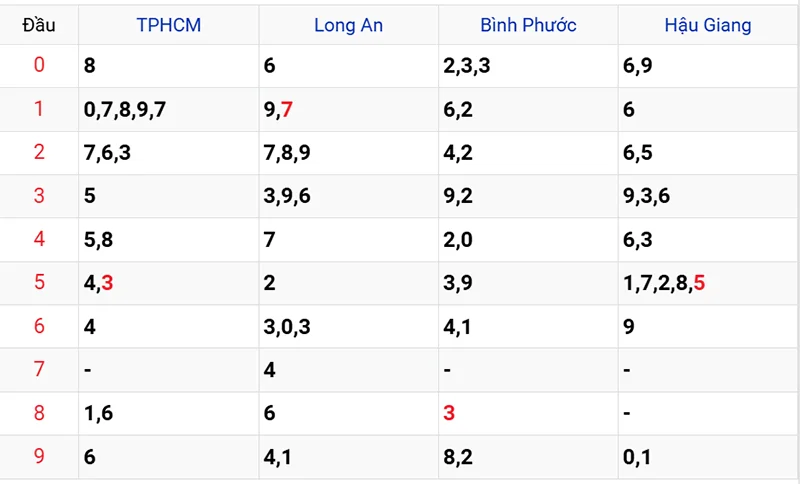Select row label 7 in Đầu column
The width and height of the screenshot is (800, 484).
pyautogui.click(x=39, y=370)
